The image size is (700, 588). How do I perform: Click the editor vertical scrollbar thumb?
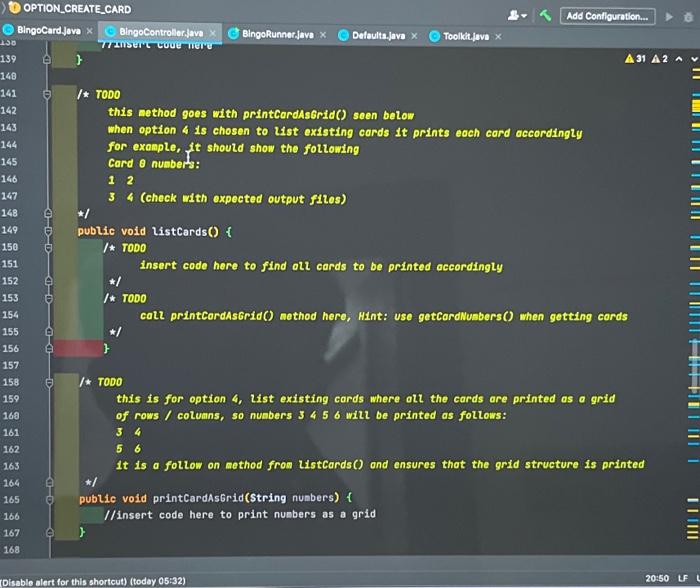[694, 366]
